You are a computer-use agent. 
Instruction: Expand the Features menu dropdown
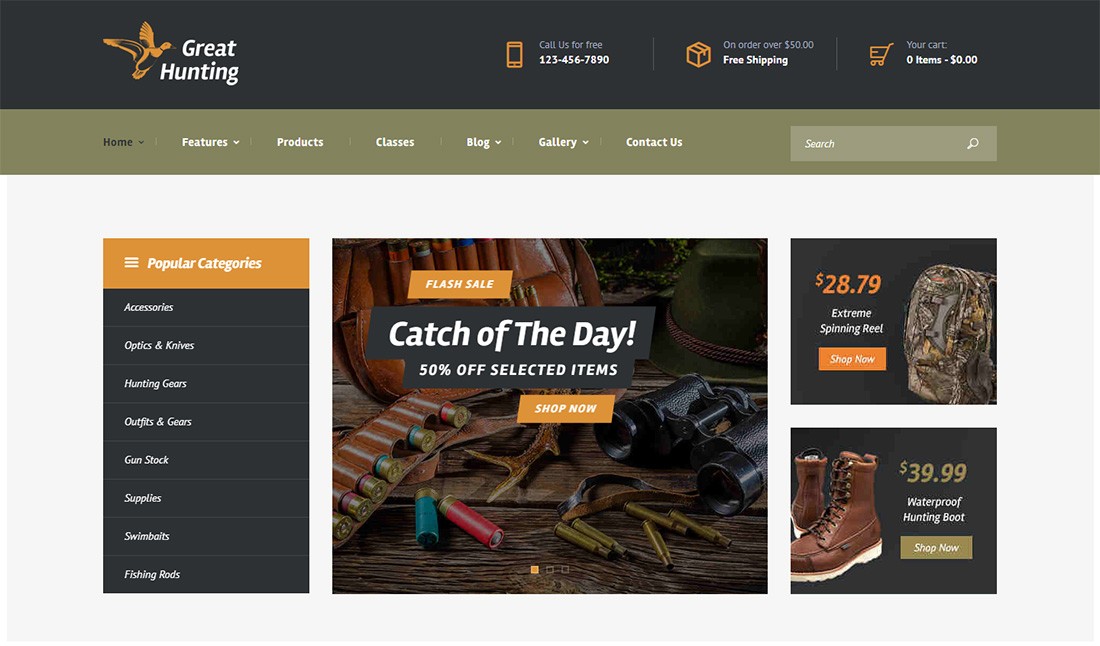[x=210, y=142]
